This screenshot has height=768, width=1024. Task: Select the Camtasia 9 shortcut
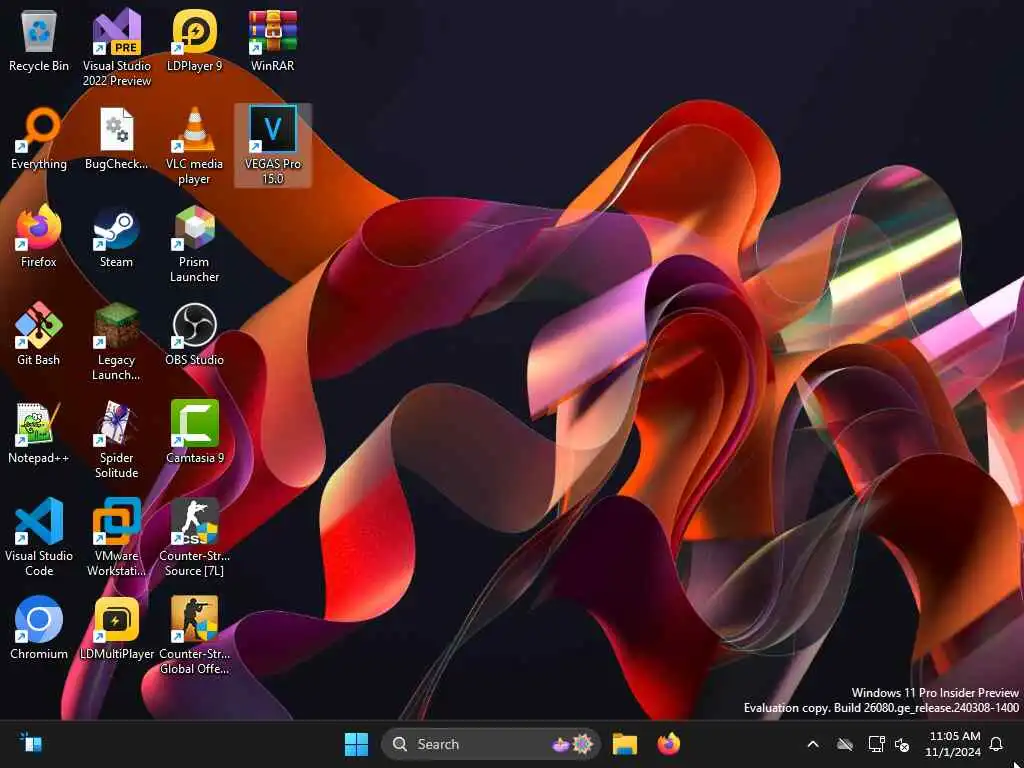(194, 432)
